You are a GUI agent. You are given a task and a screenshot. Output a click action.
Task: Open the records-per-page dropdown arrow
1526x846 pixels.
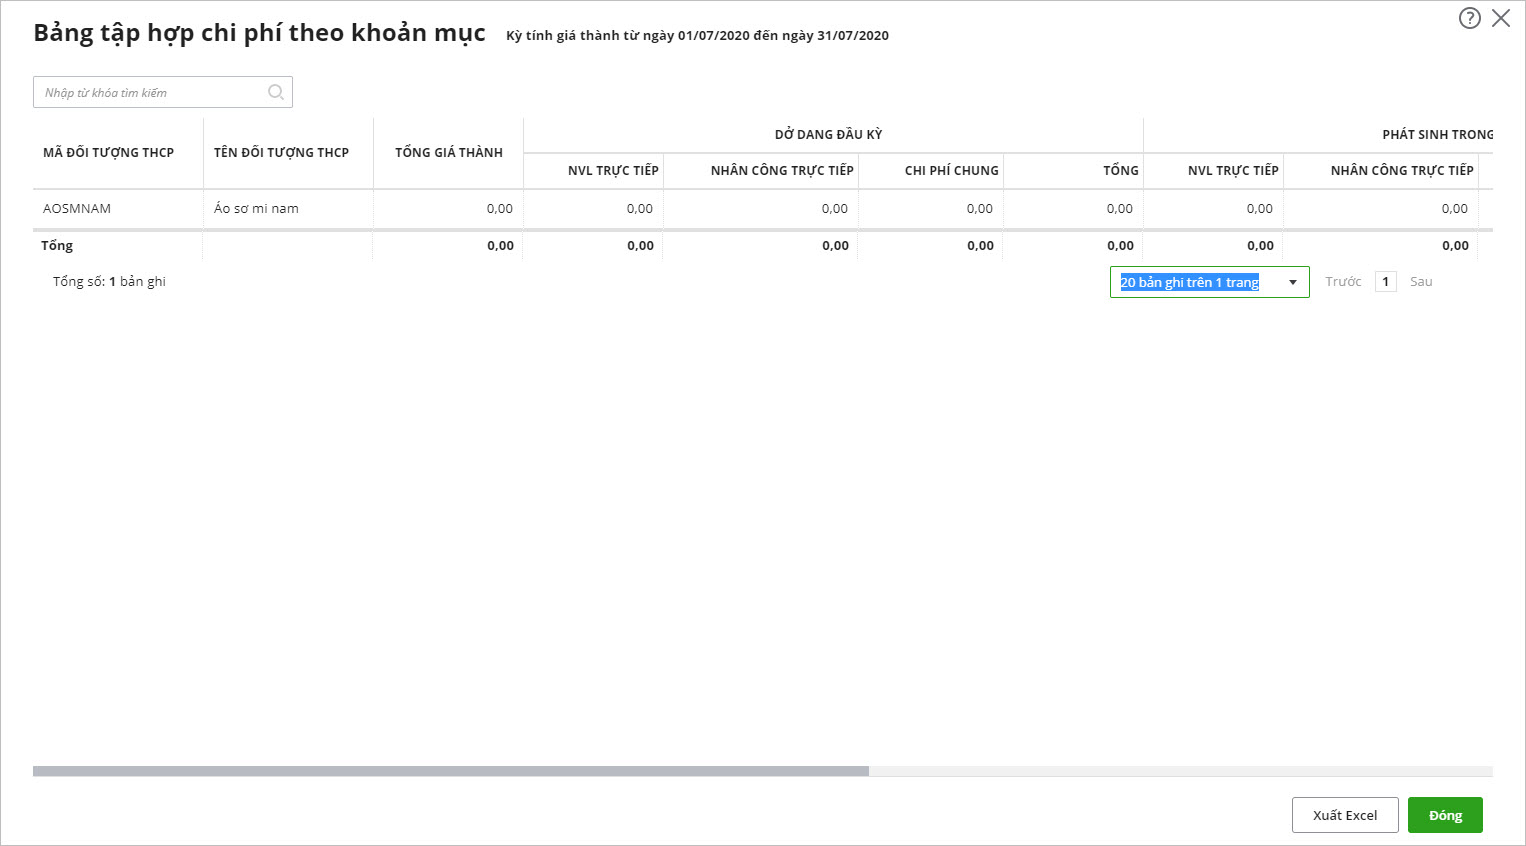click(x=1292, y=282)
